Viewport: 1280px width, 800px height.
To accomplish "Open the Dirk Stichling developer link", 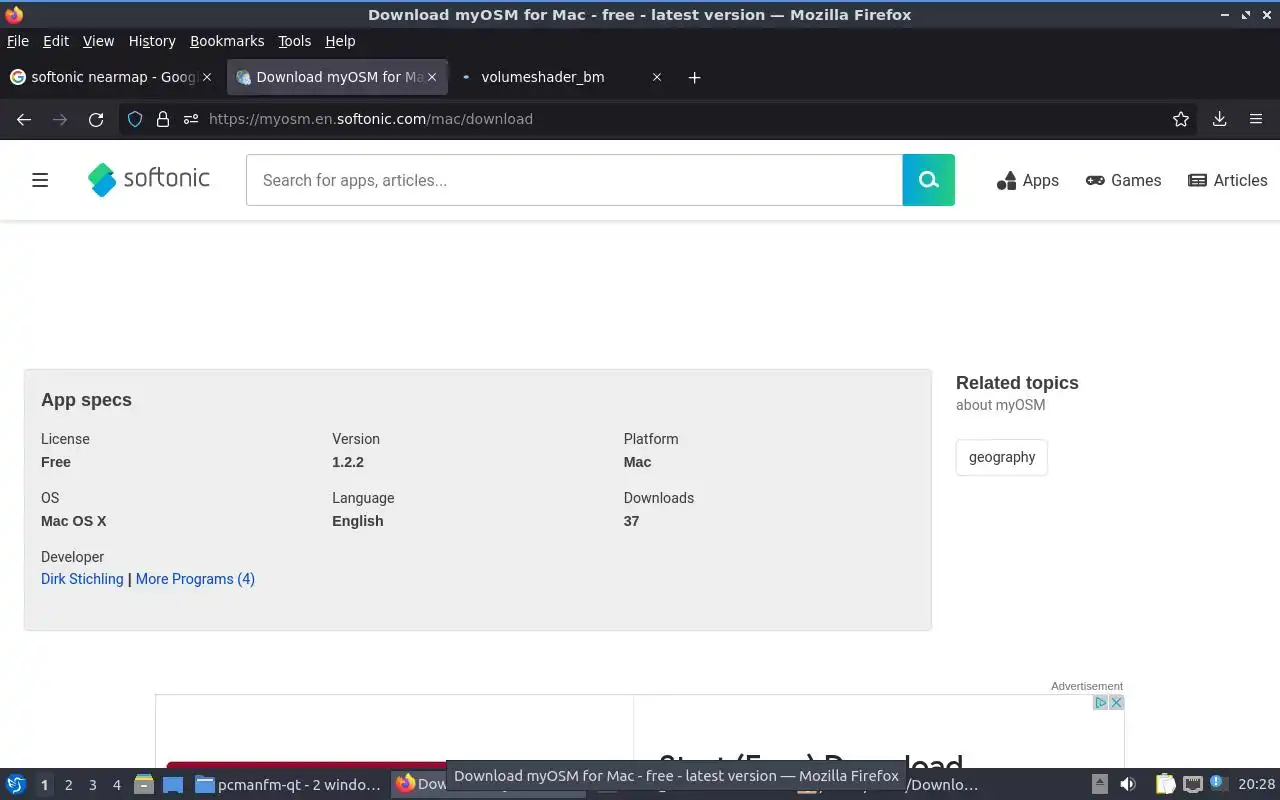I will pos(82,579).
